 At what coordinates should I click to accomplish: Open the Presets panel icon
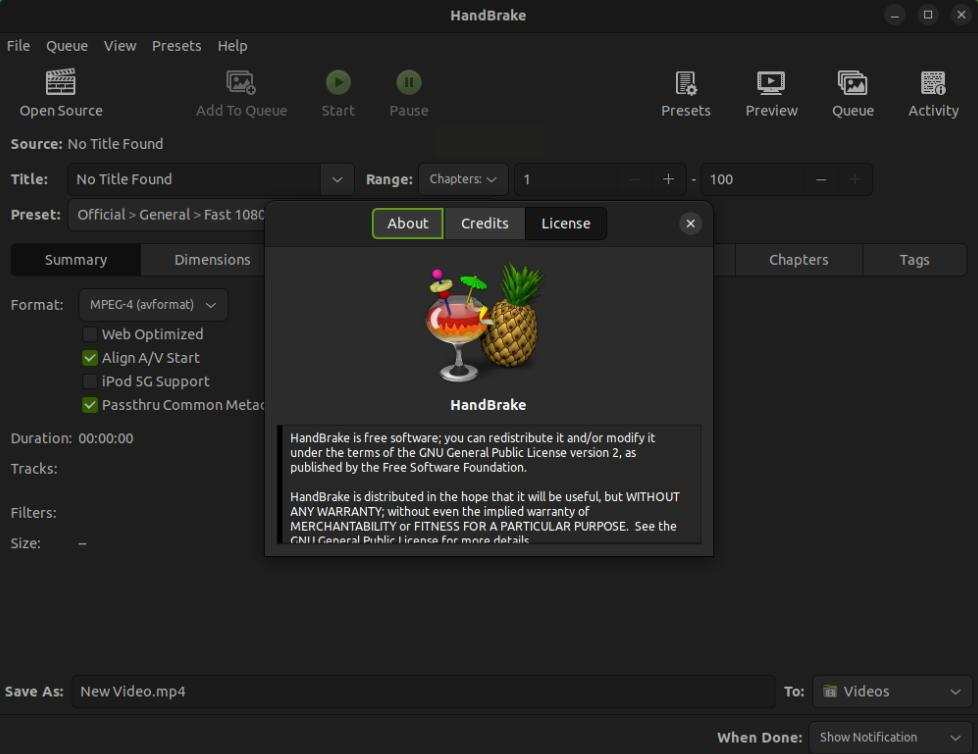pos(685,82)
